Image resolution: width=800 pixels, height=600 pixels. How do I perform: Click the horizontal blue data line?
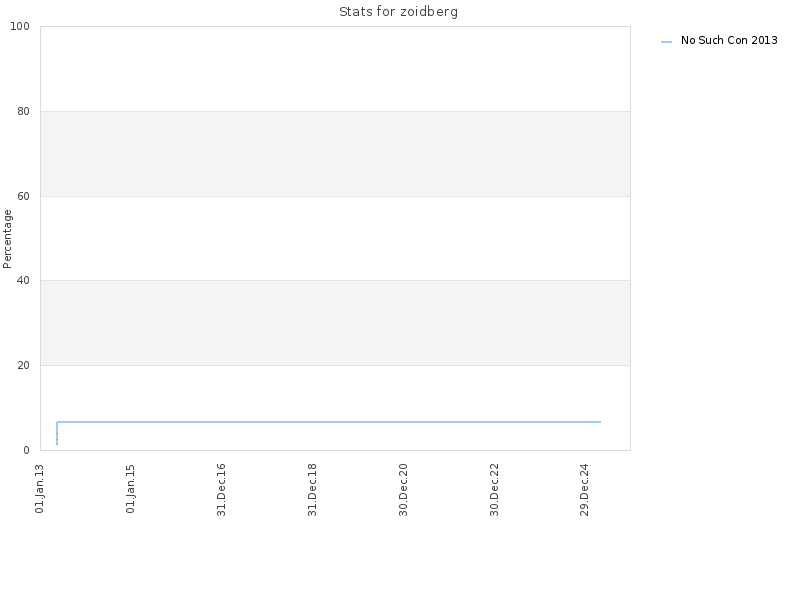[329, 422]
